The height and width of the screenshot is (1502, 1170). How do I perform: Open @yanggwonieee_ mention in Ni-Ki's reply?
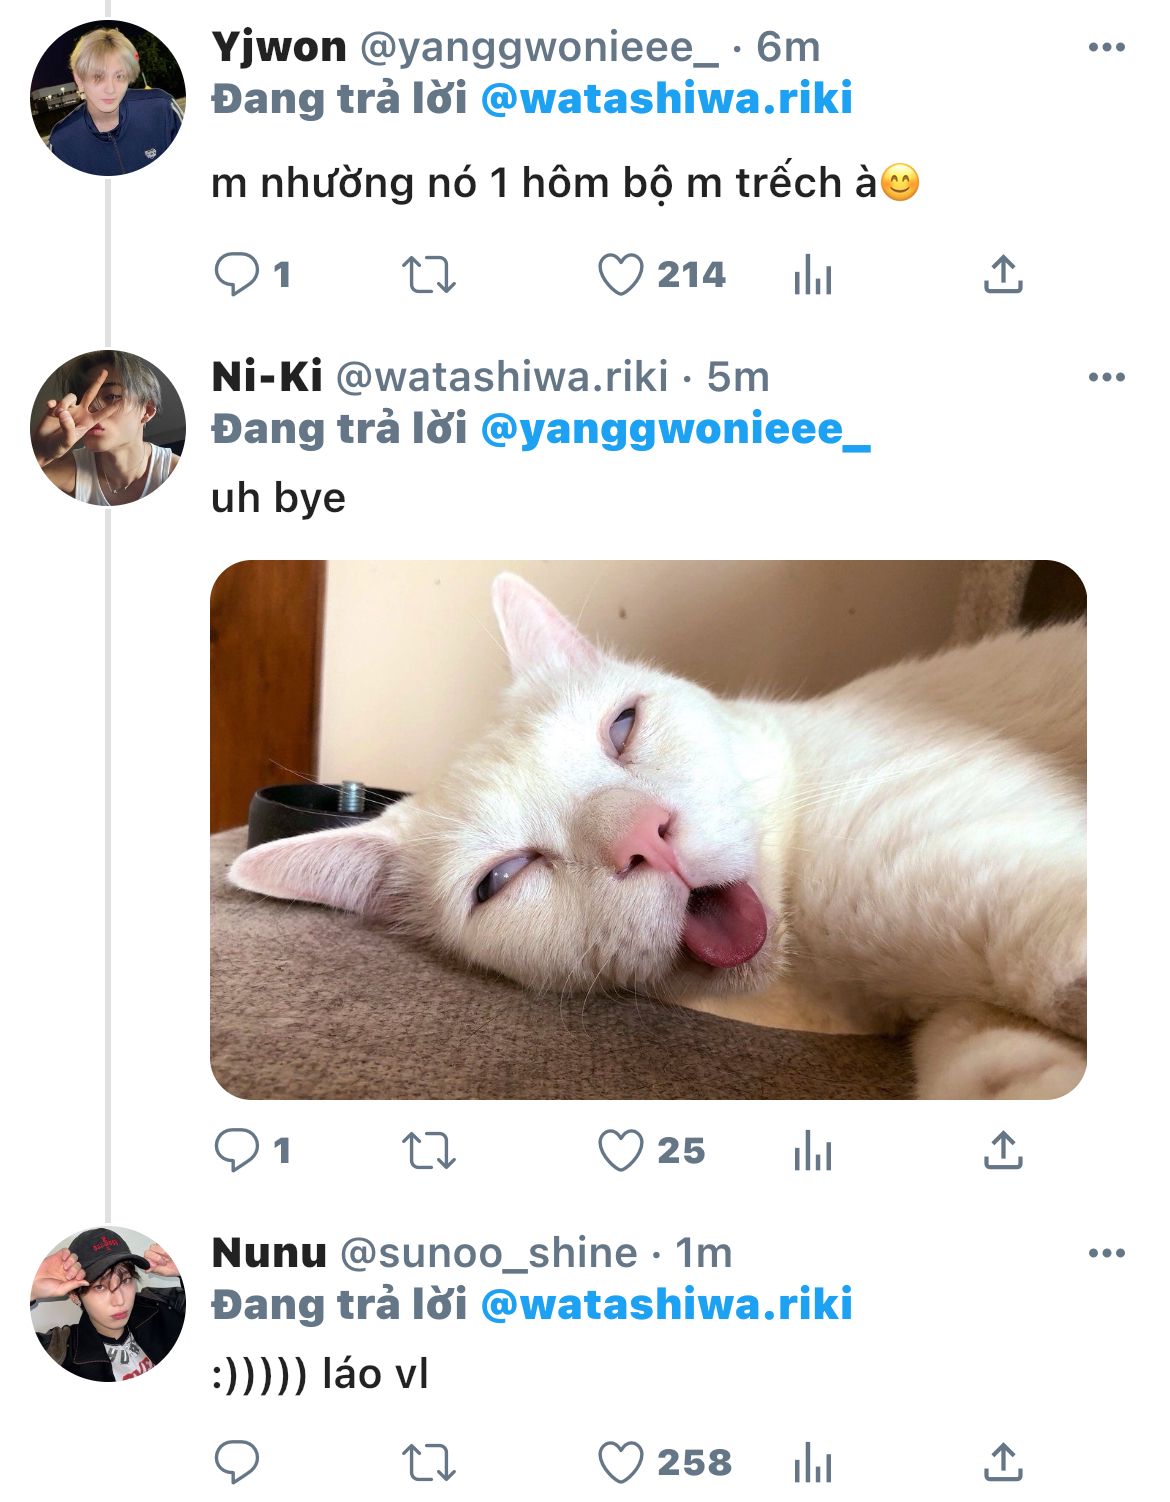click(x=675, y=429)
